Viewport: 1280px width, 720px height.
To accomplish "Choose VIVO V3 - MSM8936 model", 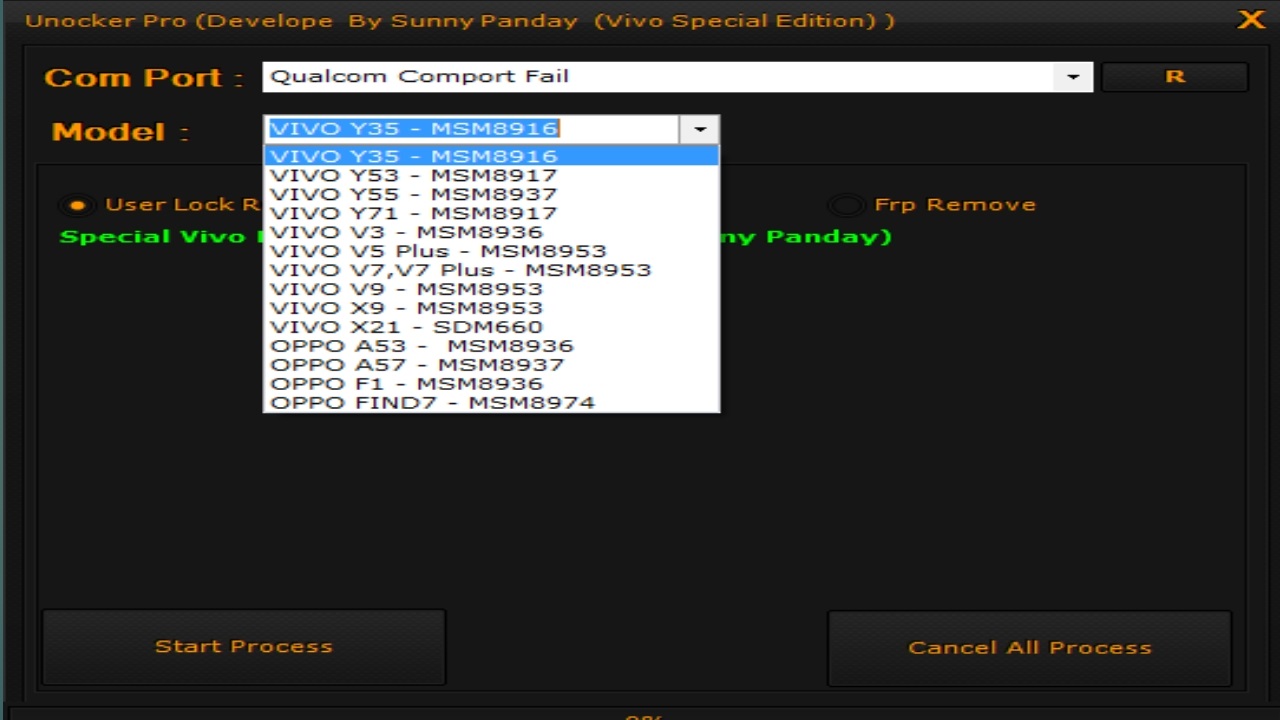I will pos(491,232).
